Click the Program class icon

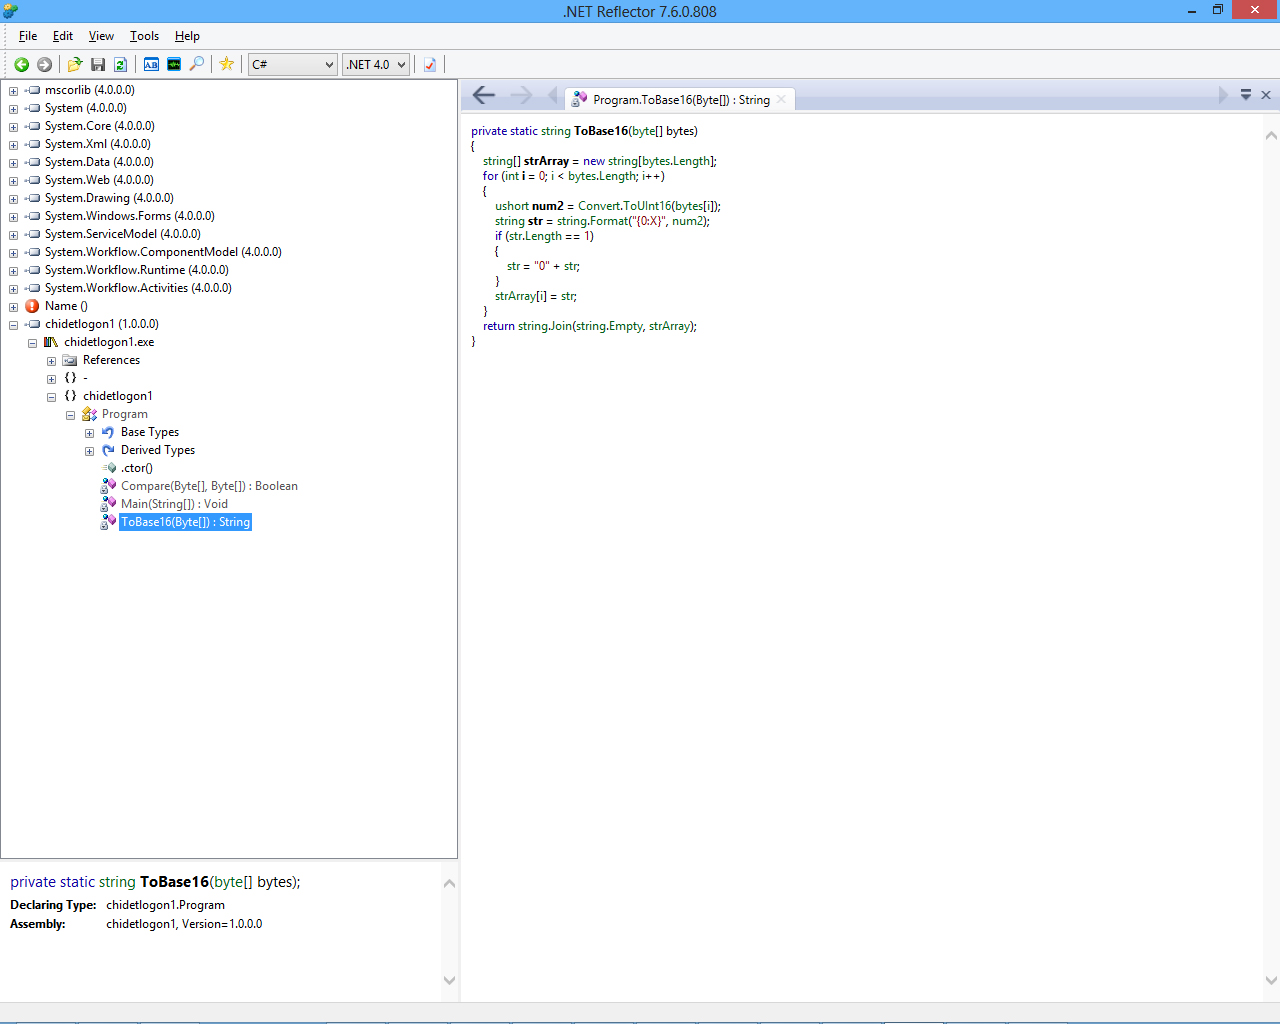pos(90,414)
